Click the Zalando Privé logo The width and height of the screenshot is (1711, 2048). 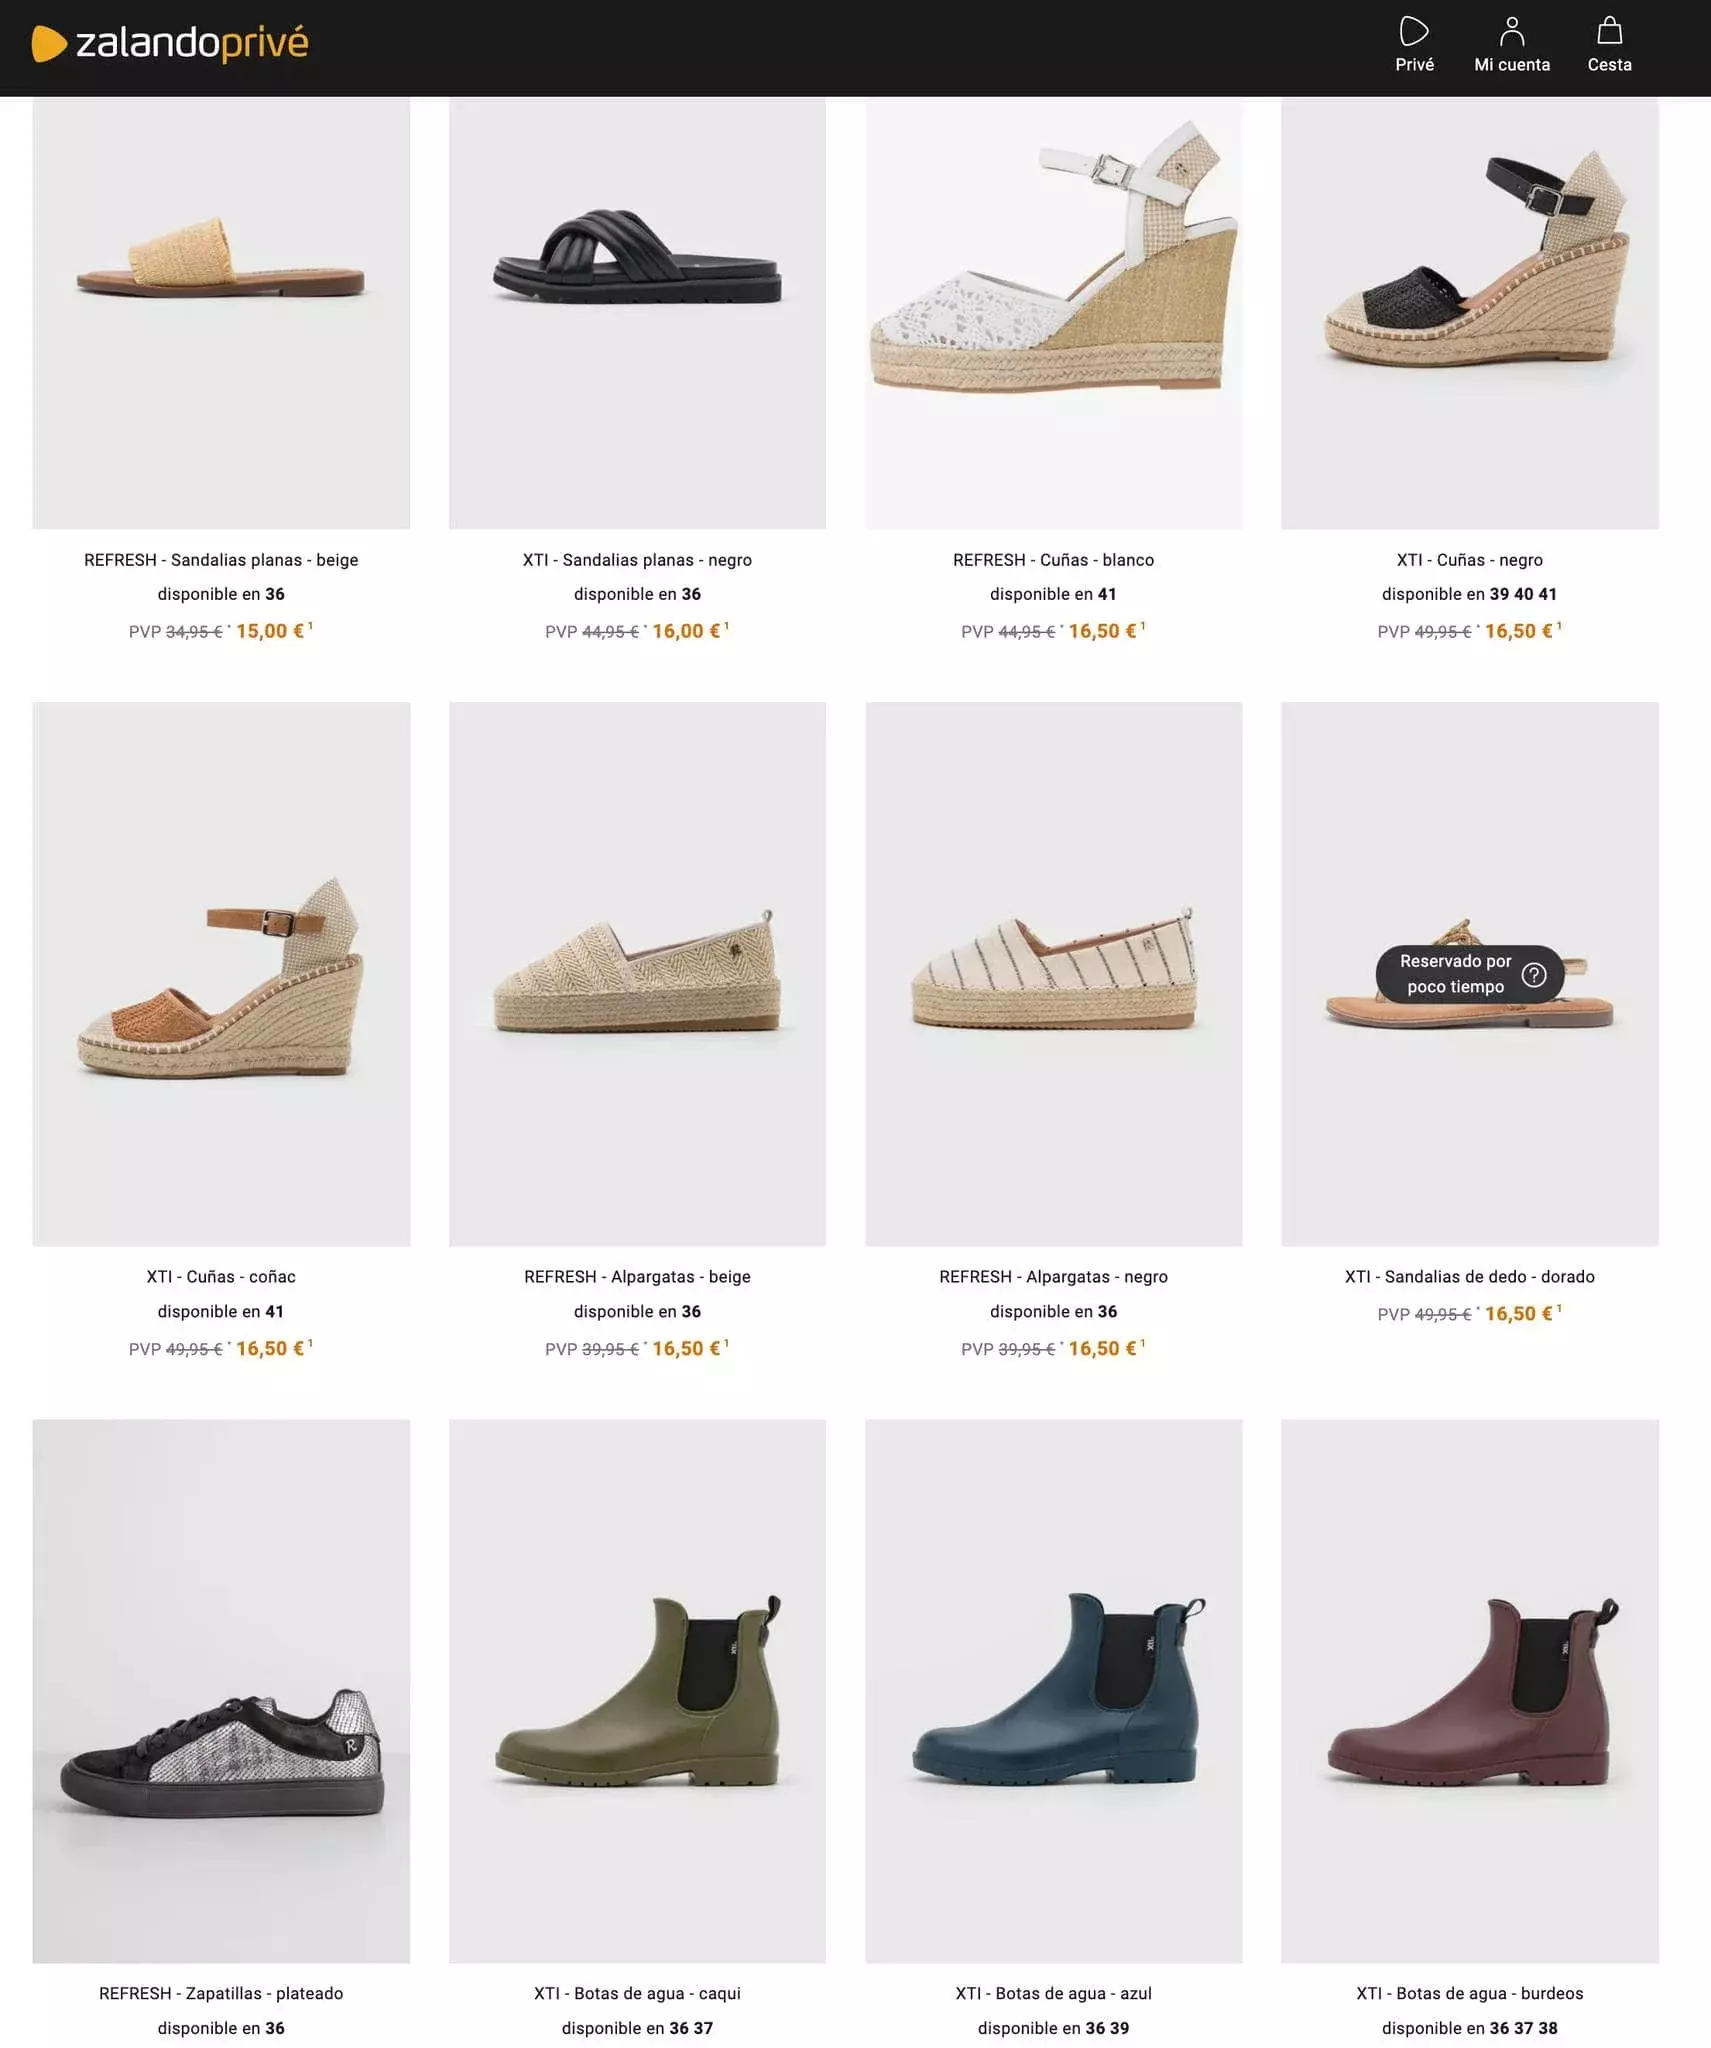click(x=170, y=43)
